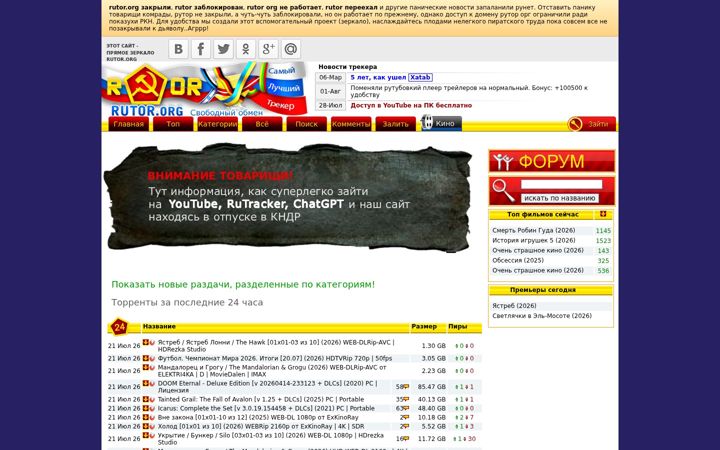Share via the Twitter bird icon
Image resolution: width=720 pixels, height=450 pixels.
223,49
